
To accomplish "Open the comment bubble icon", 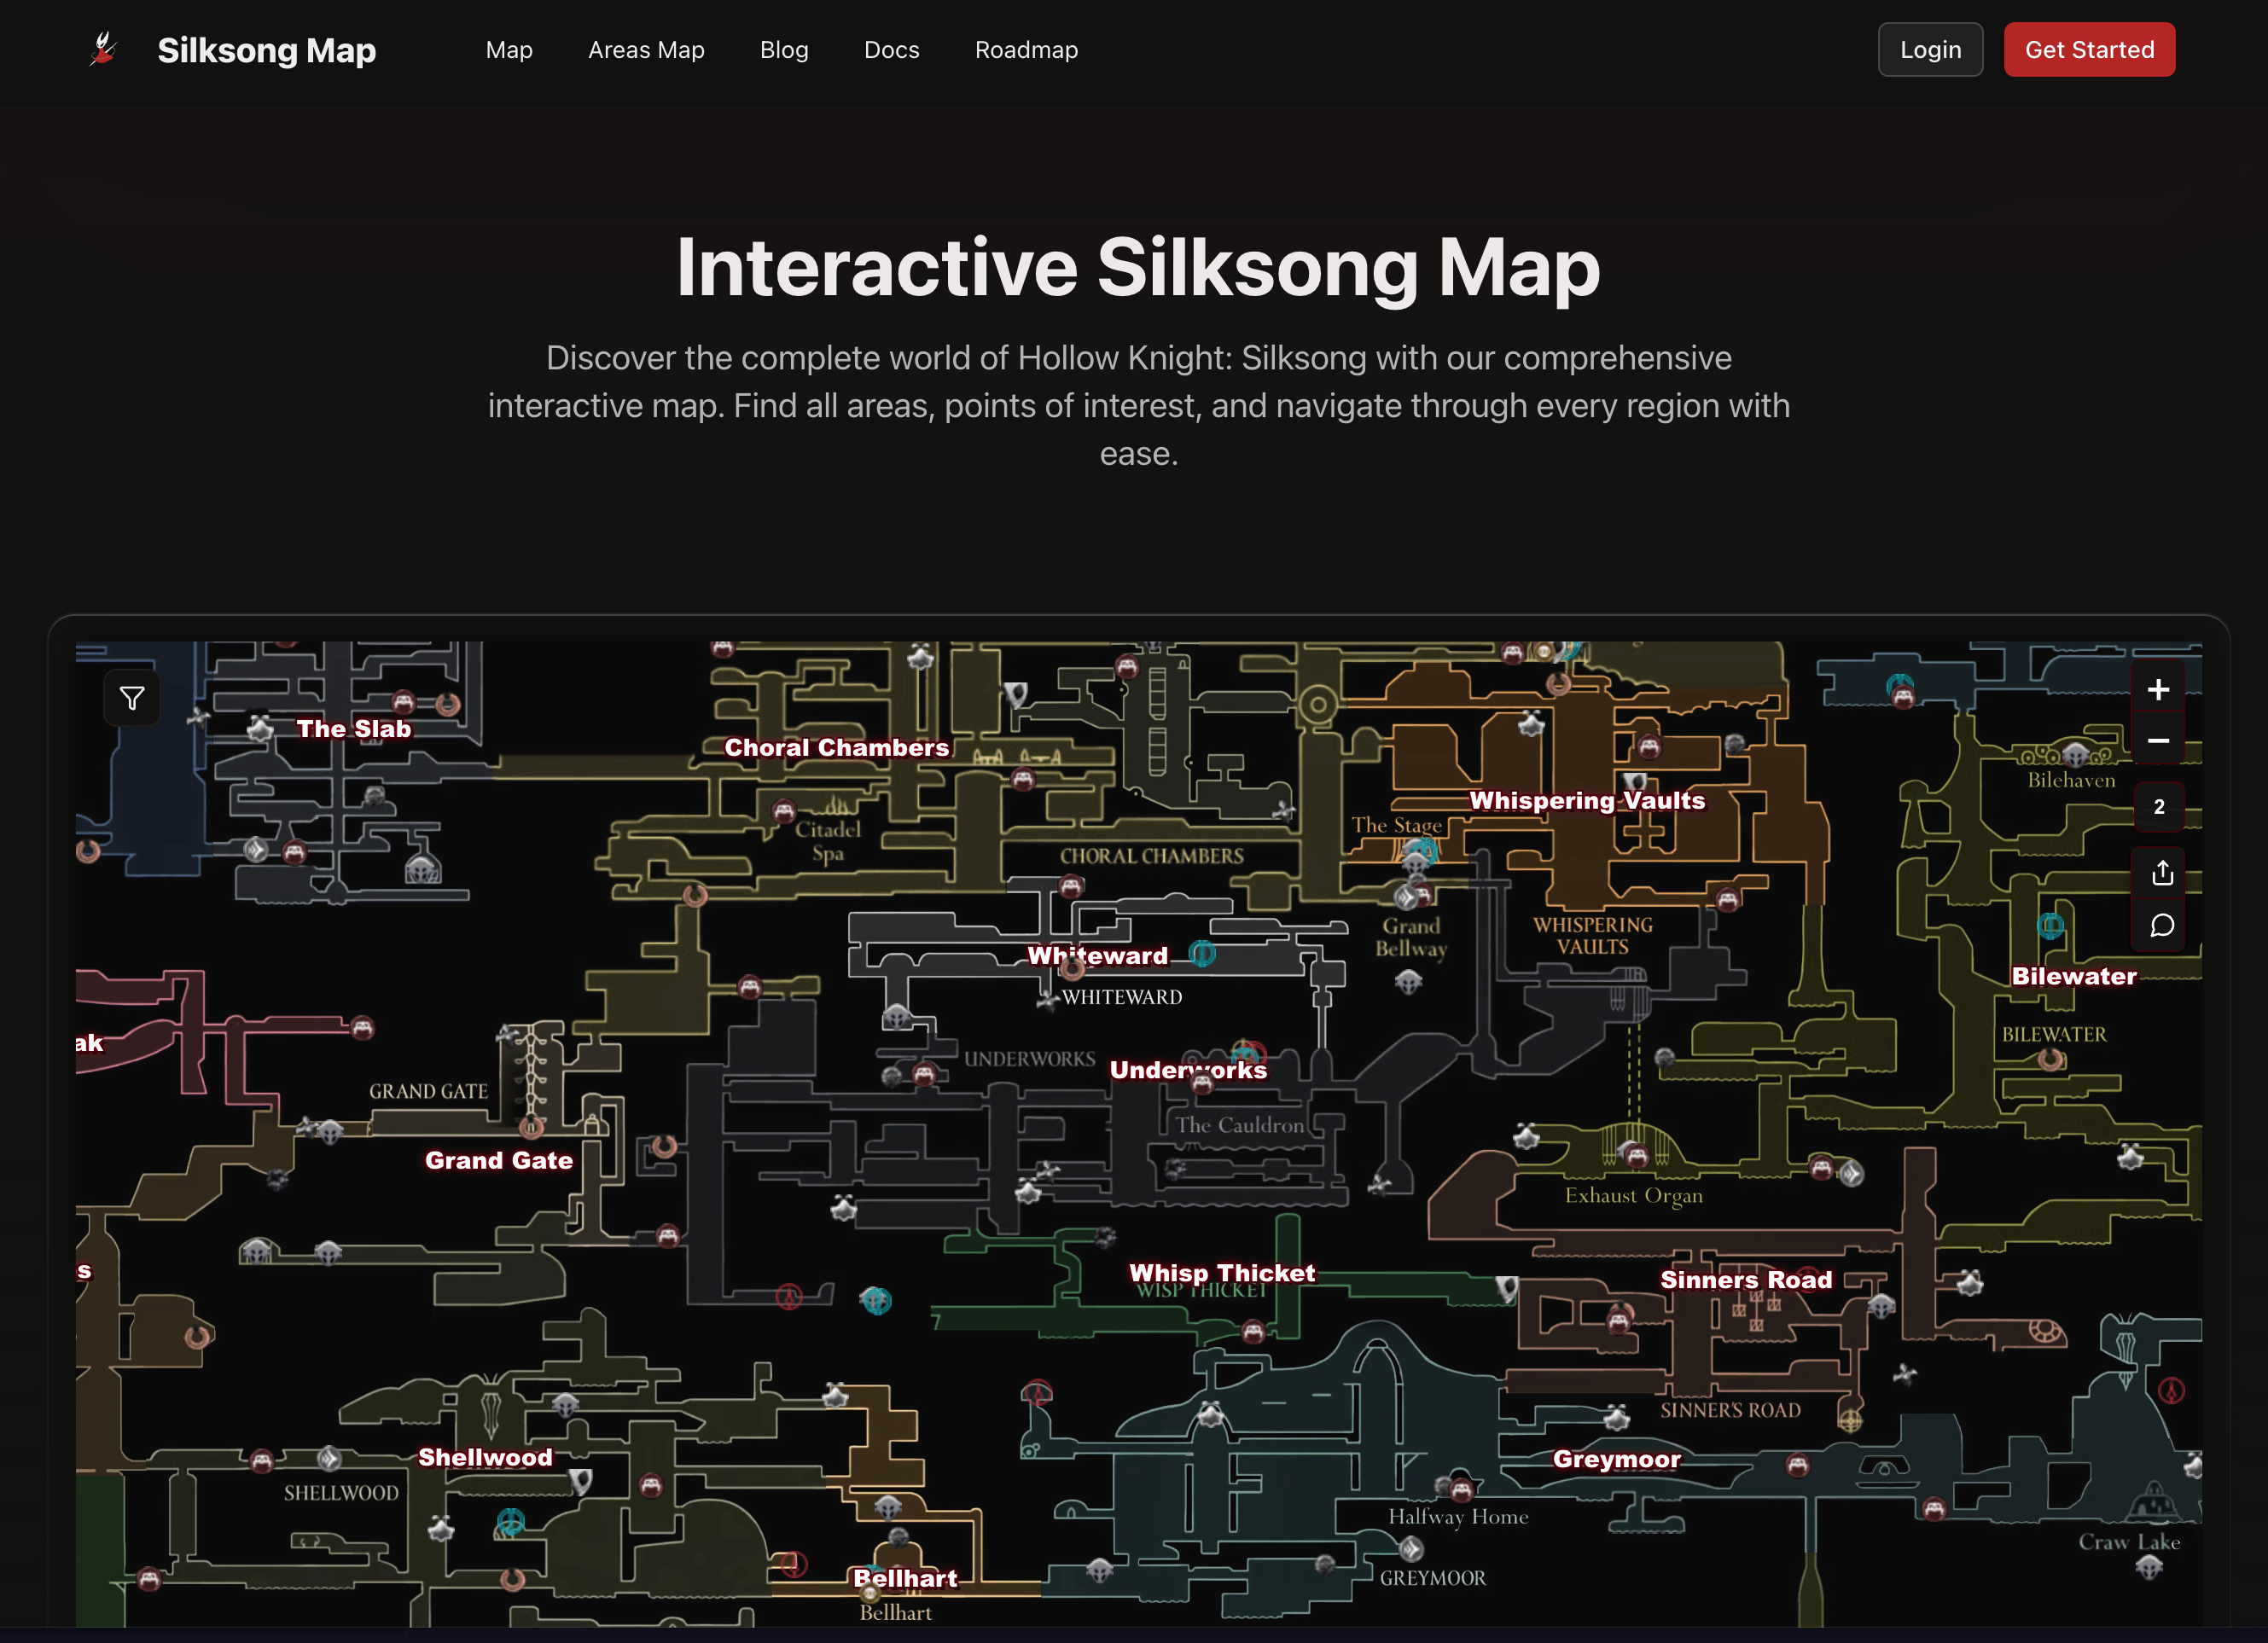I will [x=2162, y=926].
